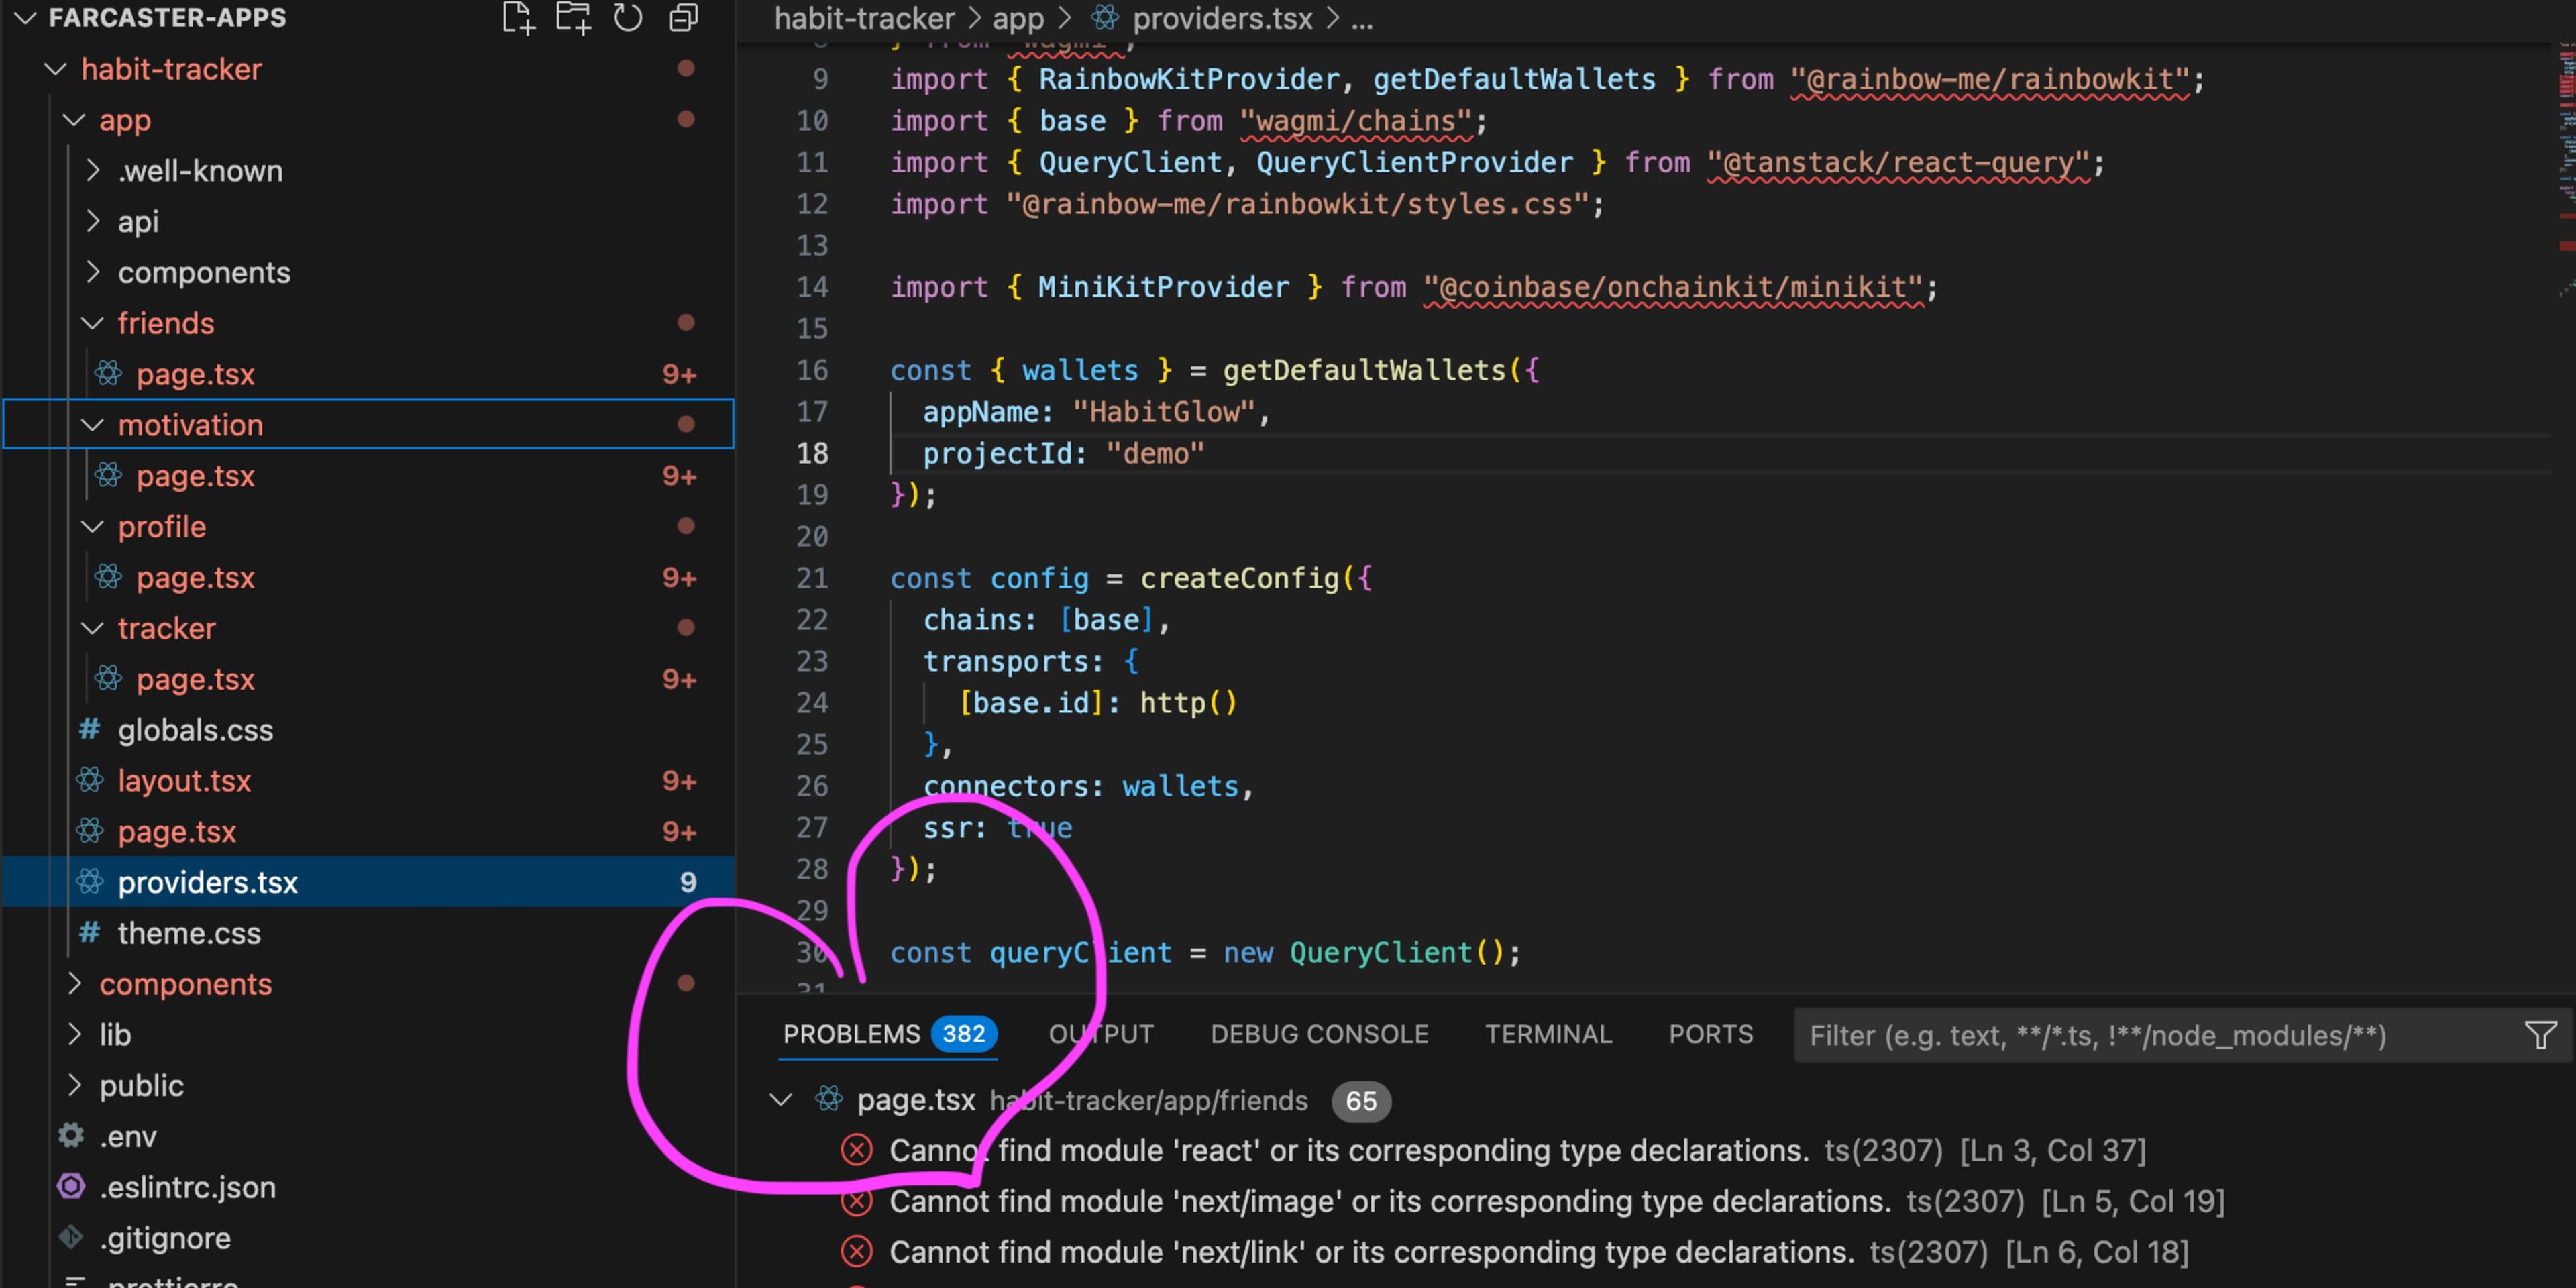The width and height of the screenshot is (2576, 1288).
Task: Click React icon of page.tsx in Problems list
Action: [829, 1099]
